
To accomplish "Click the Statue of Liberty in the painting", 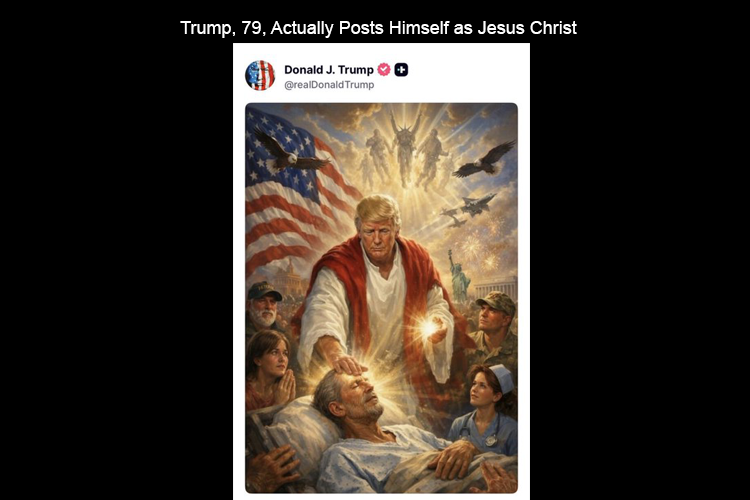I will (x=458, y=277).
